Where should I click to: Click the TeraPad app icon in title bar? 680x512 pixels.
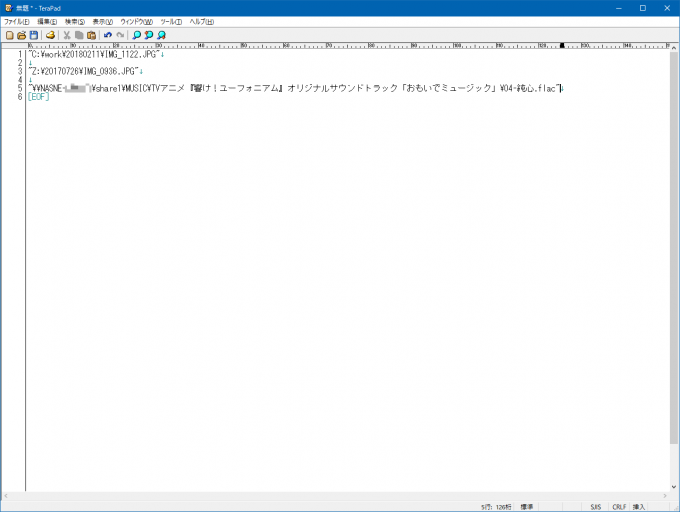click(x=8, y=8)
